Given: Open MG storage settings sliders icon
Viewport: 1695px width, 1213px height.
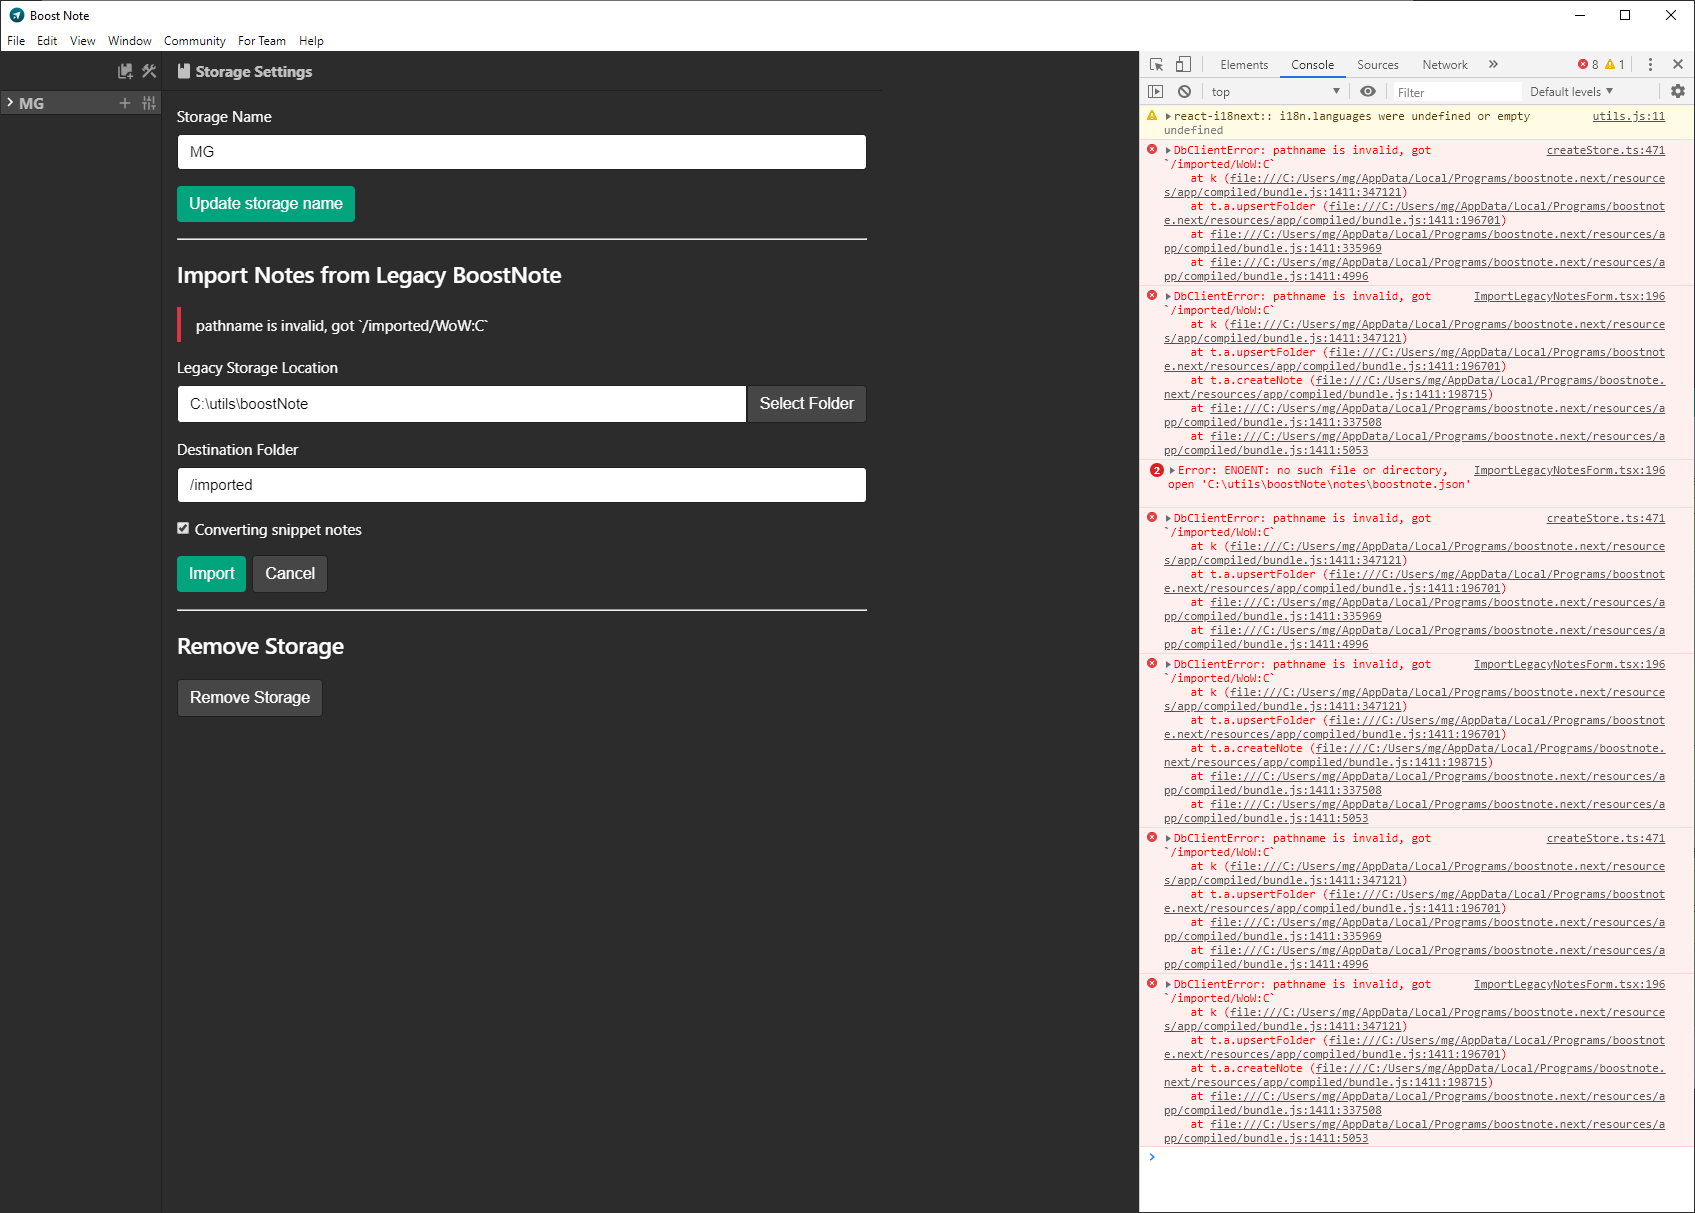Looking at the screenshot, I should (x=149, y=103).
